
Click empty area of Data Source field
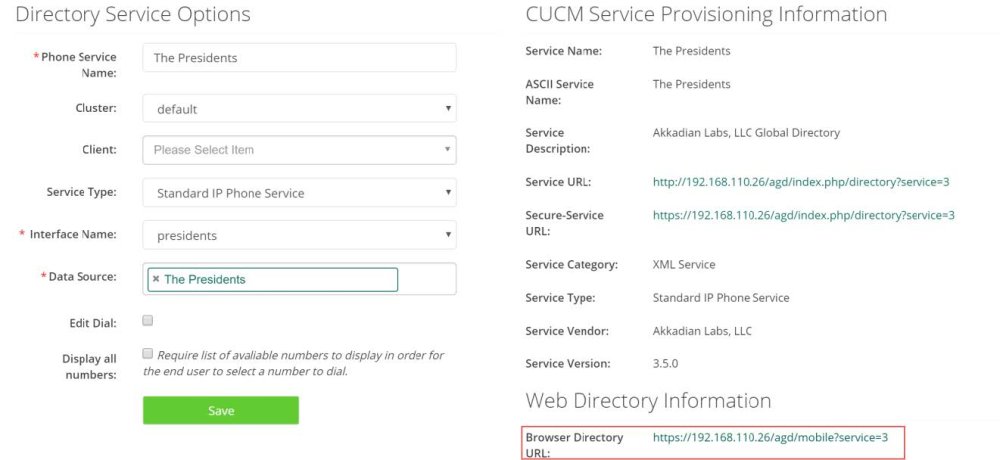427,280
